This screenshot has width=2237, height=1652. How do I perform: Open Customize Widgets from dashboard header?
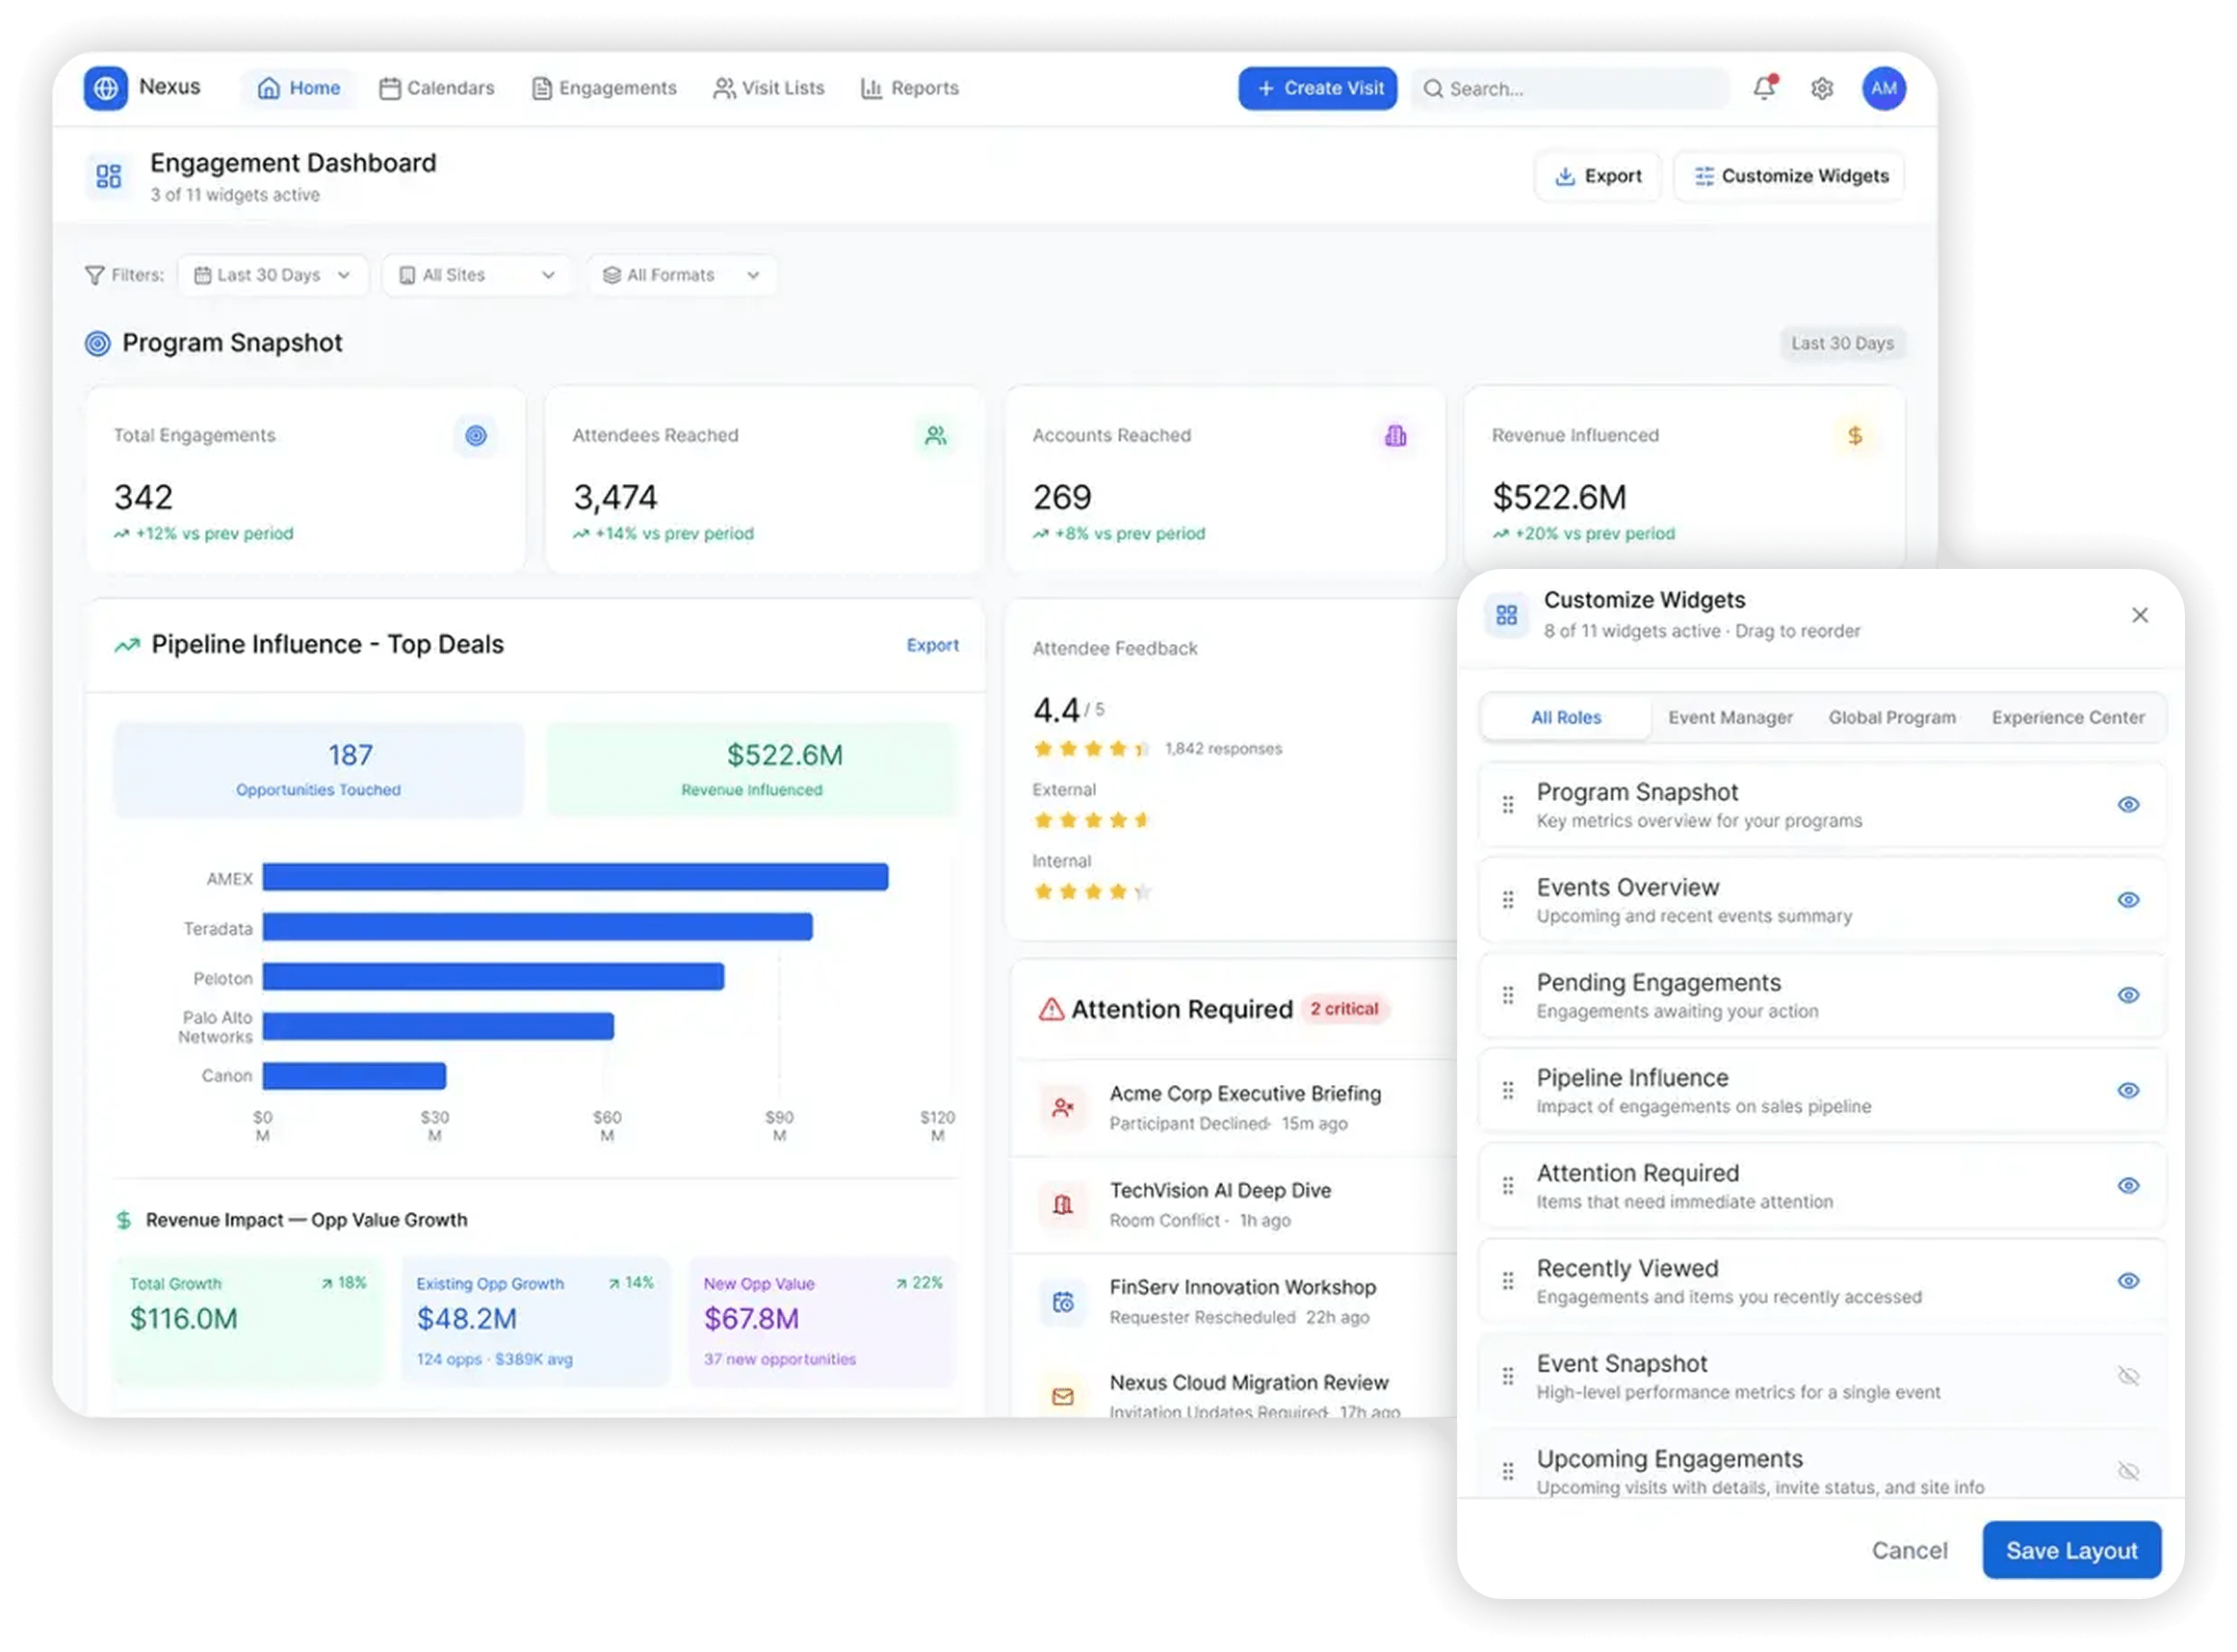[1790, 176]
